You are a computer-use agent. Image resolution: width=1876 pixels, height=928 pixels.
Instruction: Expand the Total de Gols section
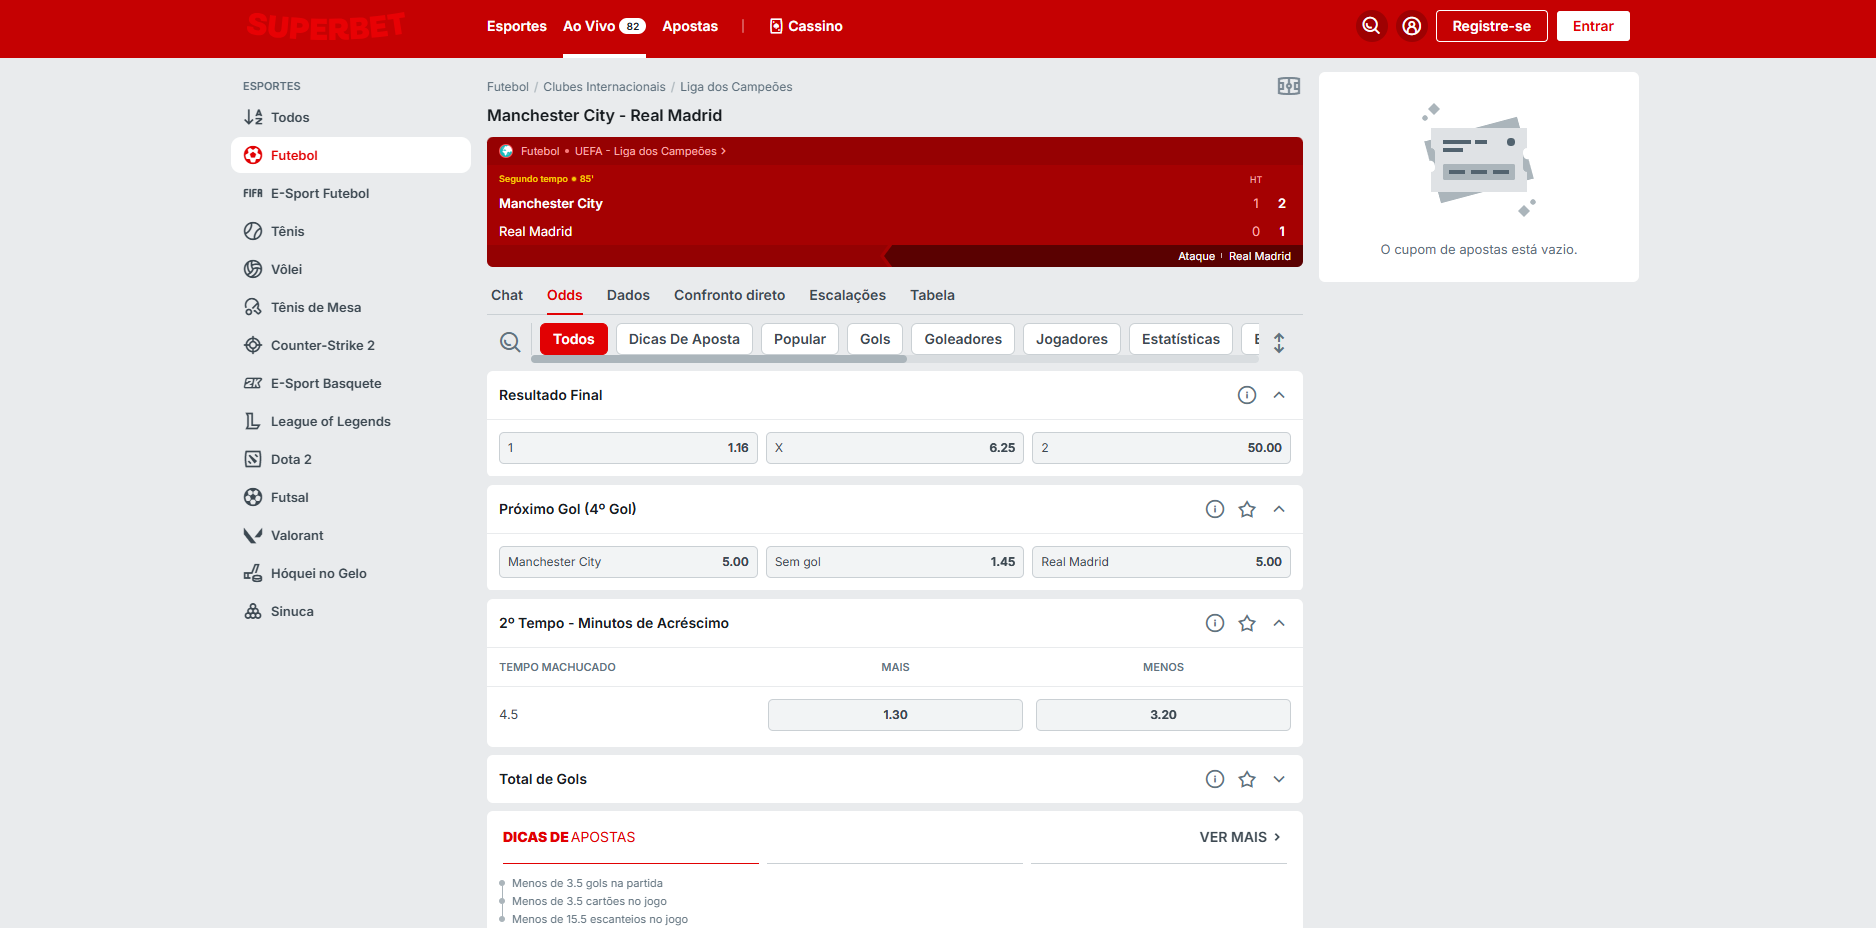1278,779
